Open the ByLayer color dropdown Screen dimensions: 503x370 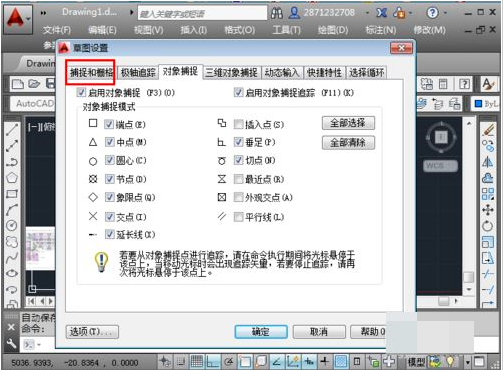(486, 104)
